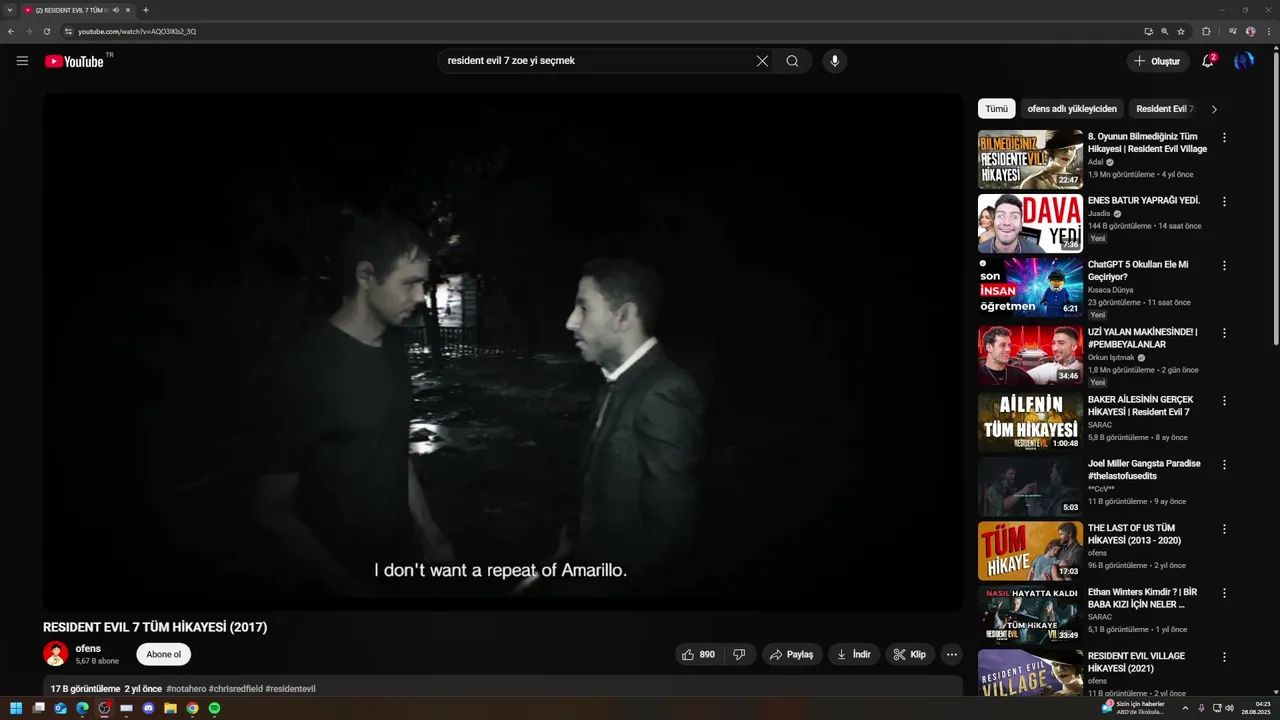Viewport: 1280px width, 720px height.
Task: Open options for Joel Miller Gangsta Paradise
Action: point(1224,464)
